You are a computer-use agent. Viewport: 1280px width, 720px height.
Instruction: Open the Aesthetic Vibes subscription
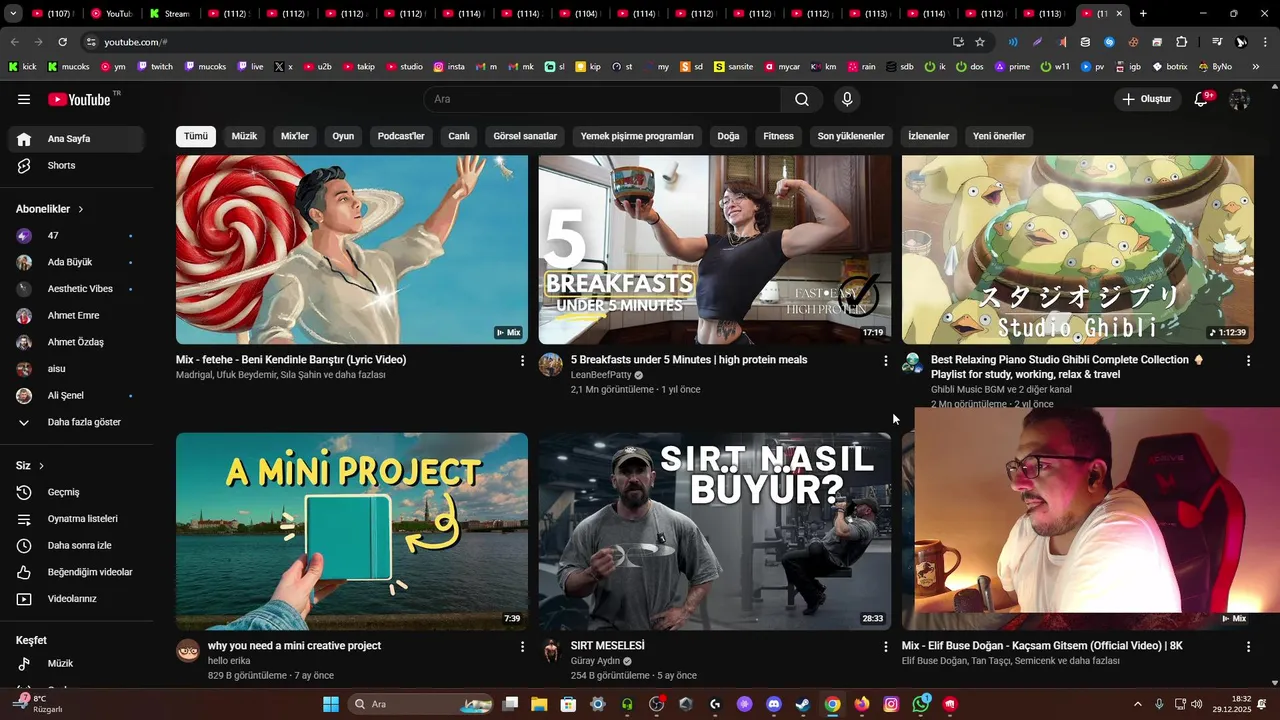[78, 289]
